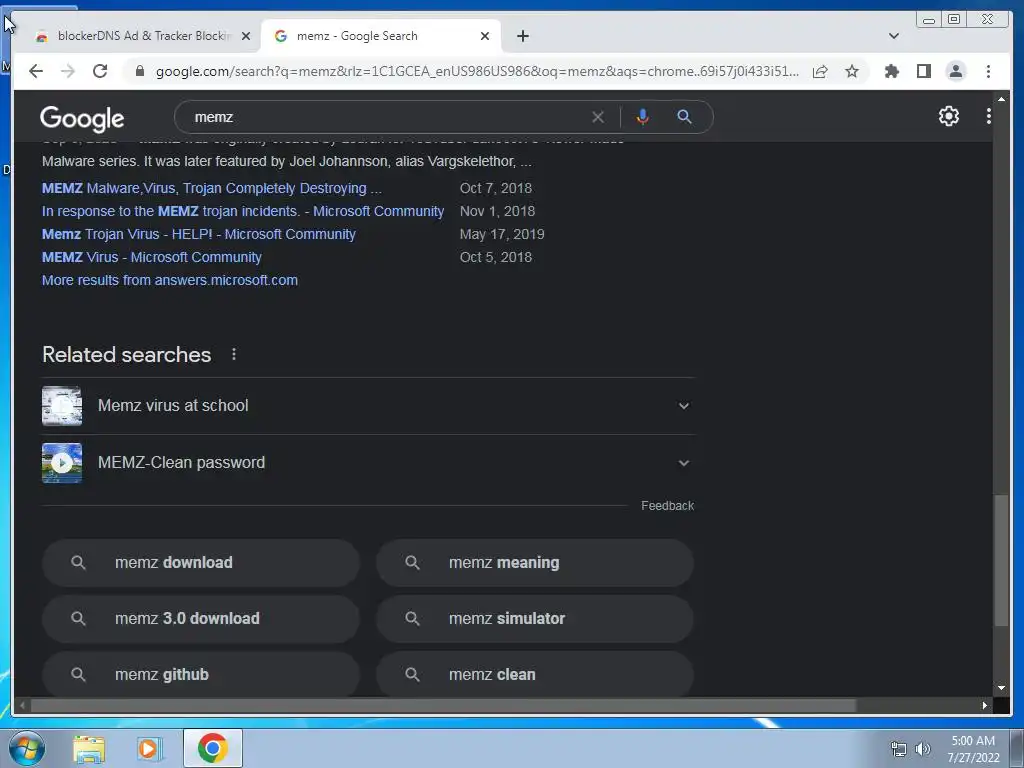This screenshot has height=768, width=1024.
Task: Open Google page more options dots
Action: (988, 116)
